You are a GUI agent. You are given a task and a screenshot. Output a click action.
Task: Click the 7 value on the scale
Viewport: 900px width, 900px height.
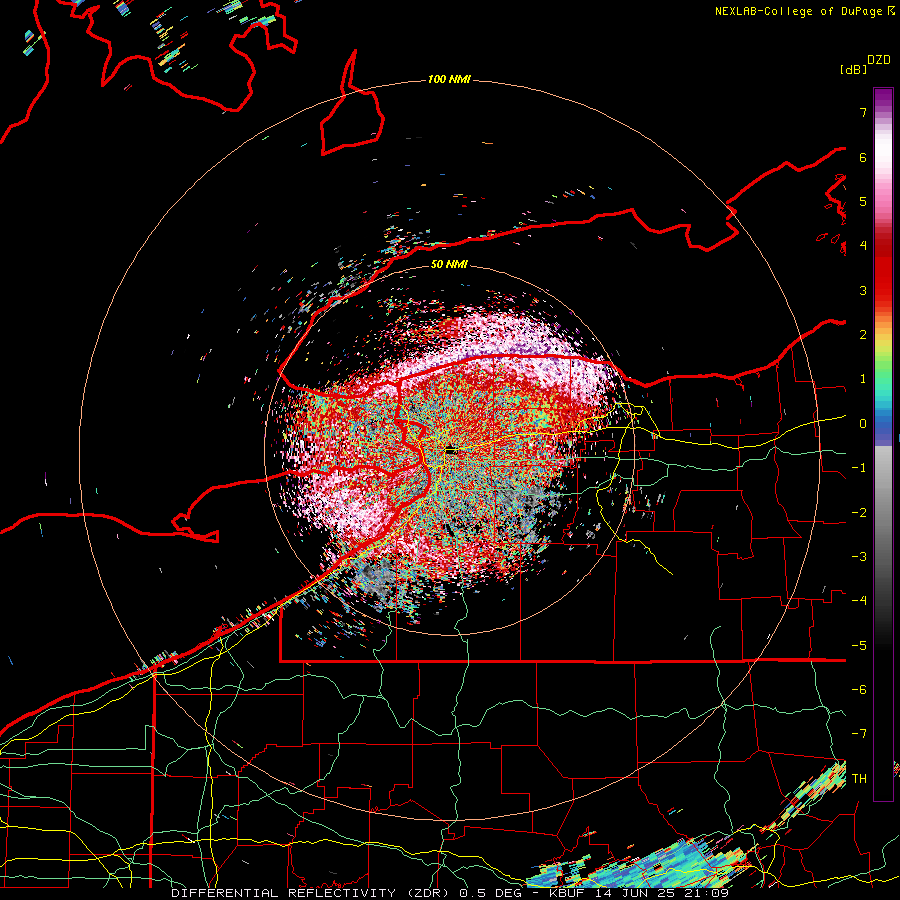(x=863, y=112)
